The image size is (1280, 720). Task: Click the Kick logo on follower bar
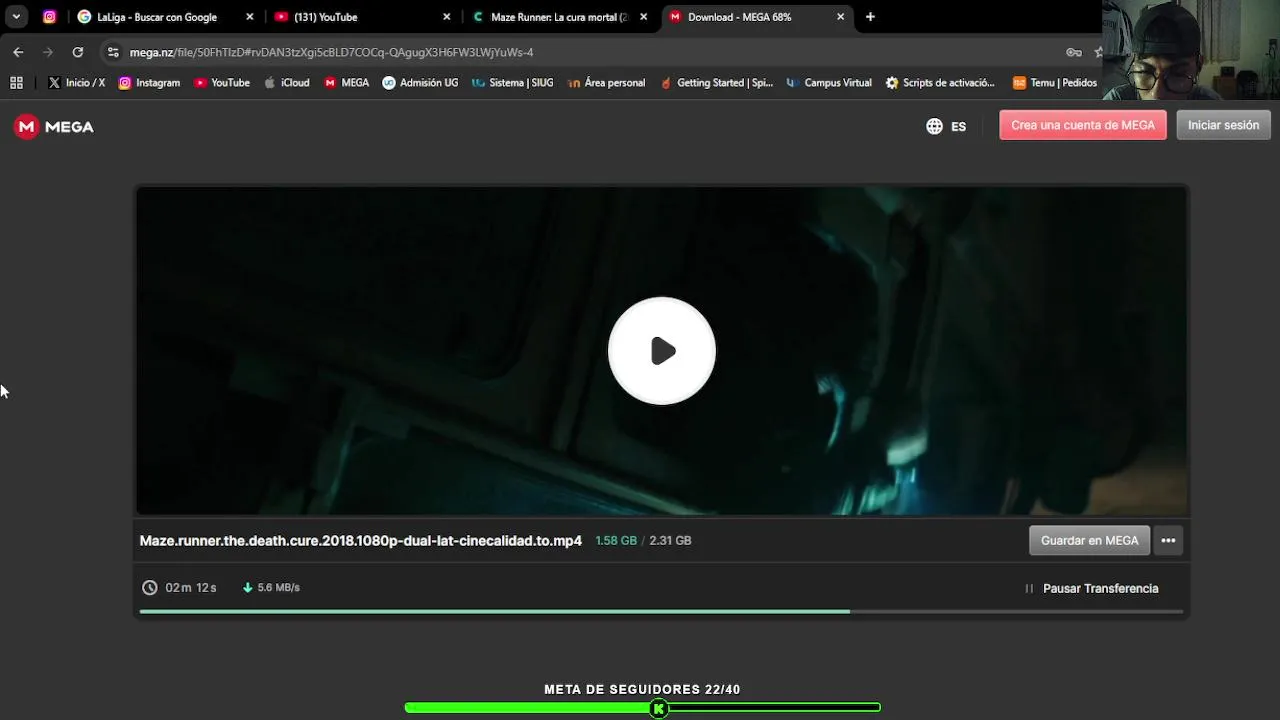[x=658, y=708]
